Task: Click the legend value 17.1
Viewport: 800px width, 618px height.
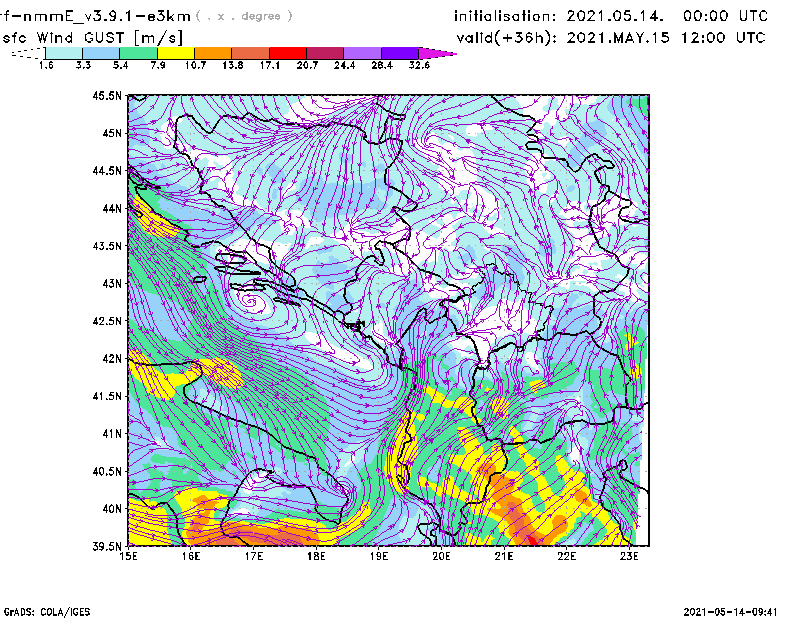Action: pyautogui.click(x=270, y=65)
